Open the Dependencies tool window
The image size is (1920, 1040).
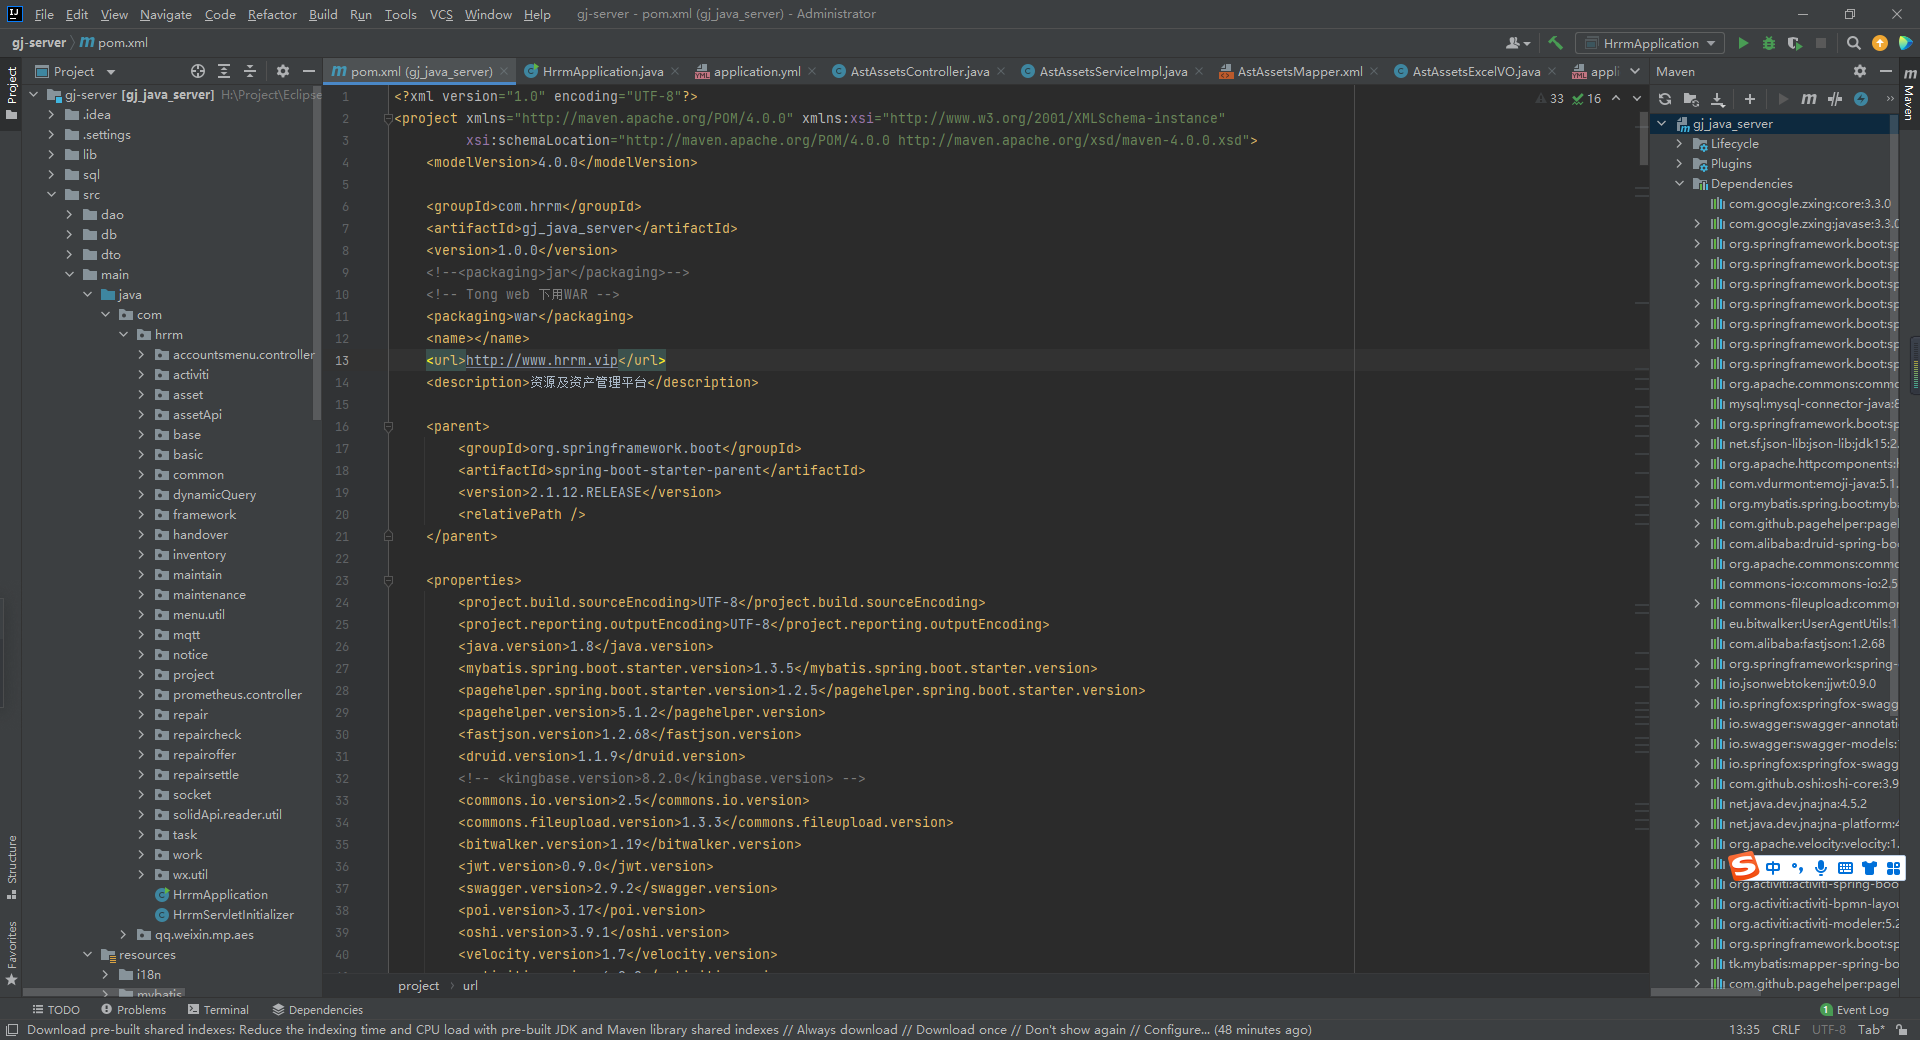point(318,1010)
